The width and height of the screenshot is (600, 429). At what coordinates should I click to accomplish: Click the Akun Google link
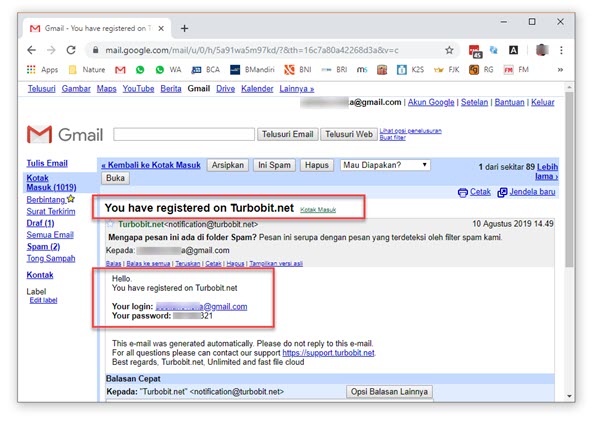pyautogui.click(x=431, y=102)
